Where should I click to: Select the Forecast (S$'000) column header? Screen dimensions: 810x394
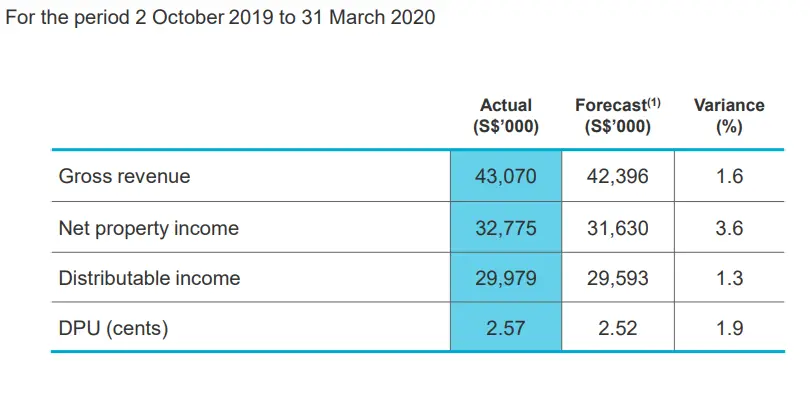pos(617,116)
